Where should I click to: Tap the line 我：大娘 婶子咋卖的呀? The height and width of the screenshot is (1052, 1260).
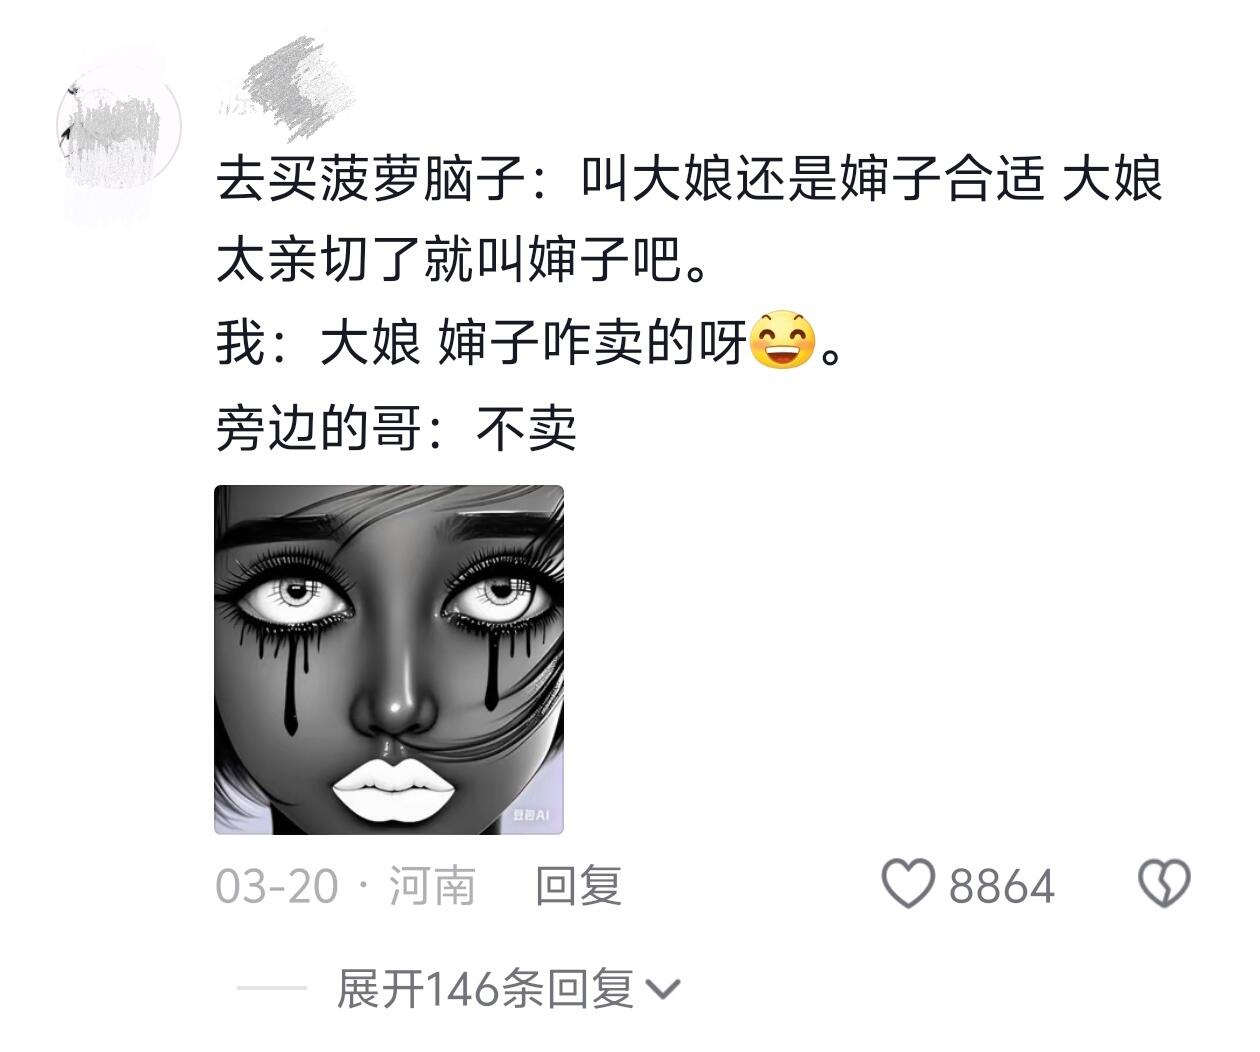click(x=531, y=343)
